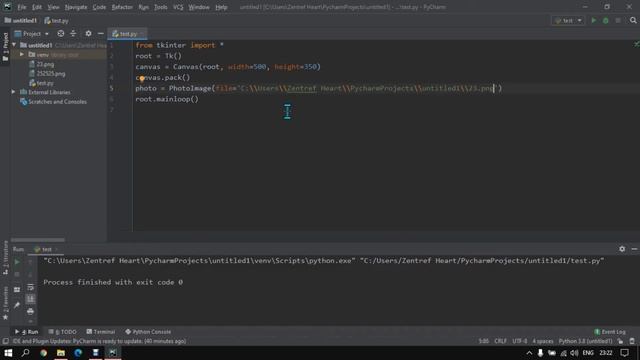
Task: Click 4 spaces indent setting
Action: click(543, 341)
